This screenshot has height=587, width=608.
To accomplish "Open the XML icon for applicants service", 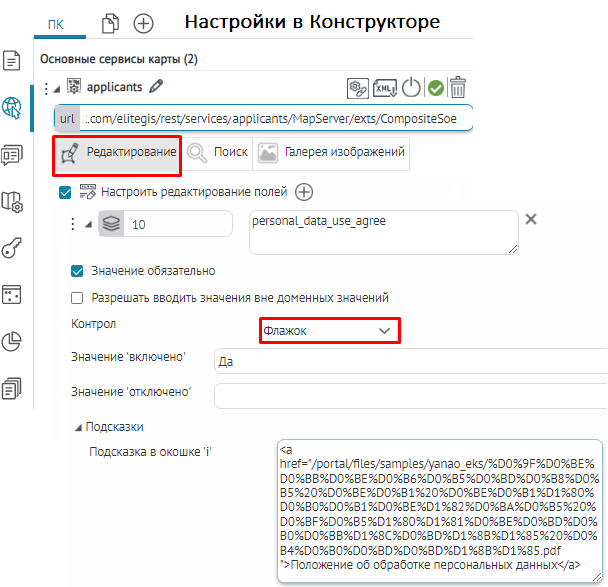I will [384, 88].
